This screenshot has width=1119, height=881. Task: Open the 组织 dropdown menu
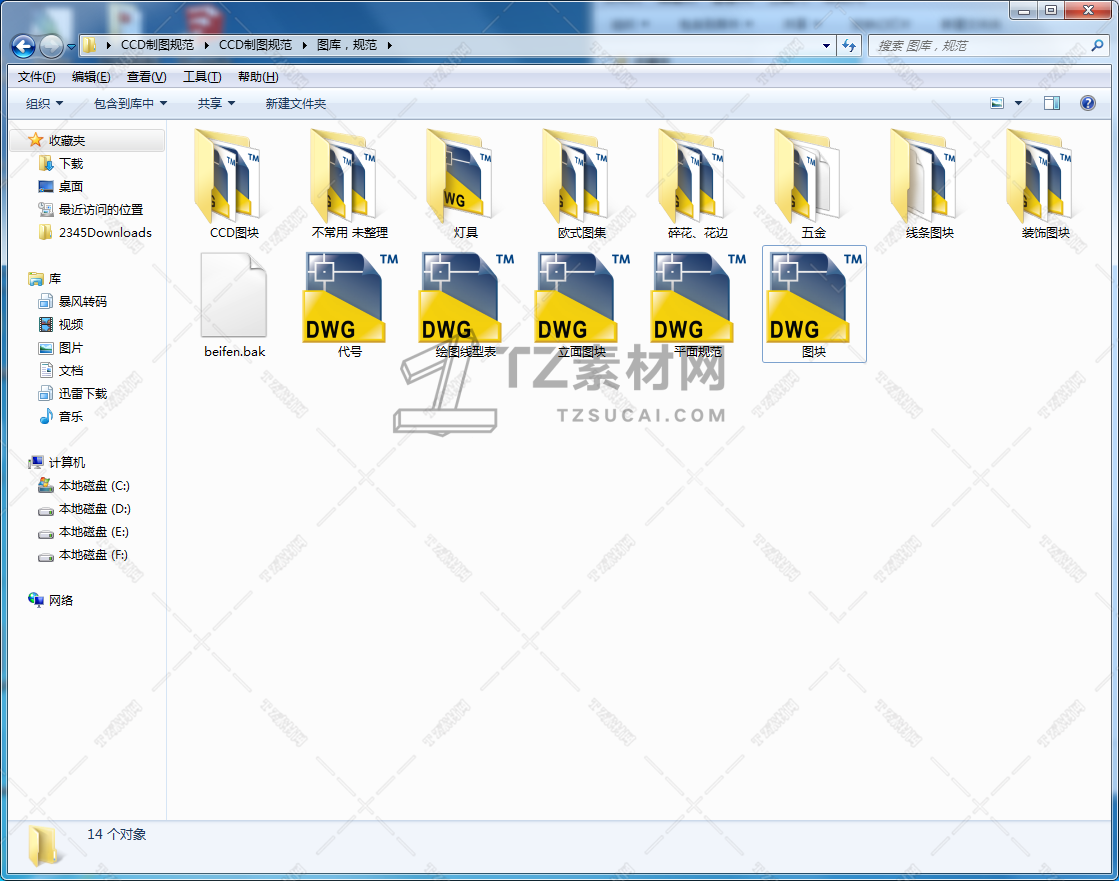tap(44, 103)
